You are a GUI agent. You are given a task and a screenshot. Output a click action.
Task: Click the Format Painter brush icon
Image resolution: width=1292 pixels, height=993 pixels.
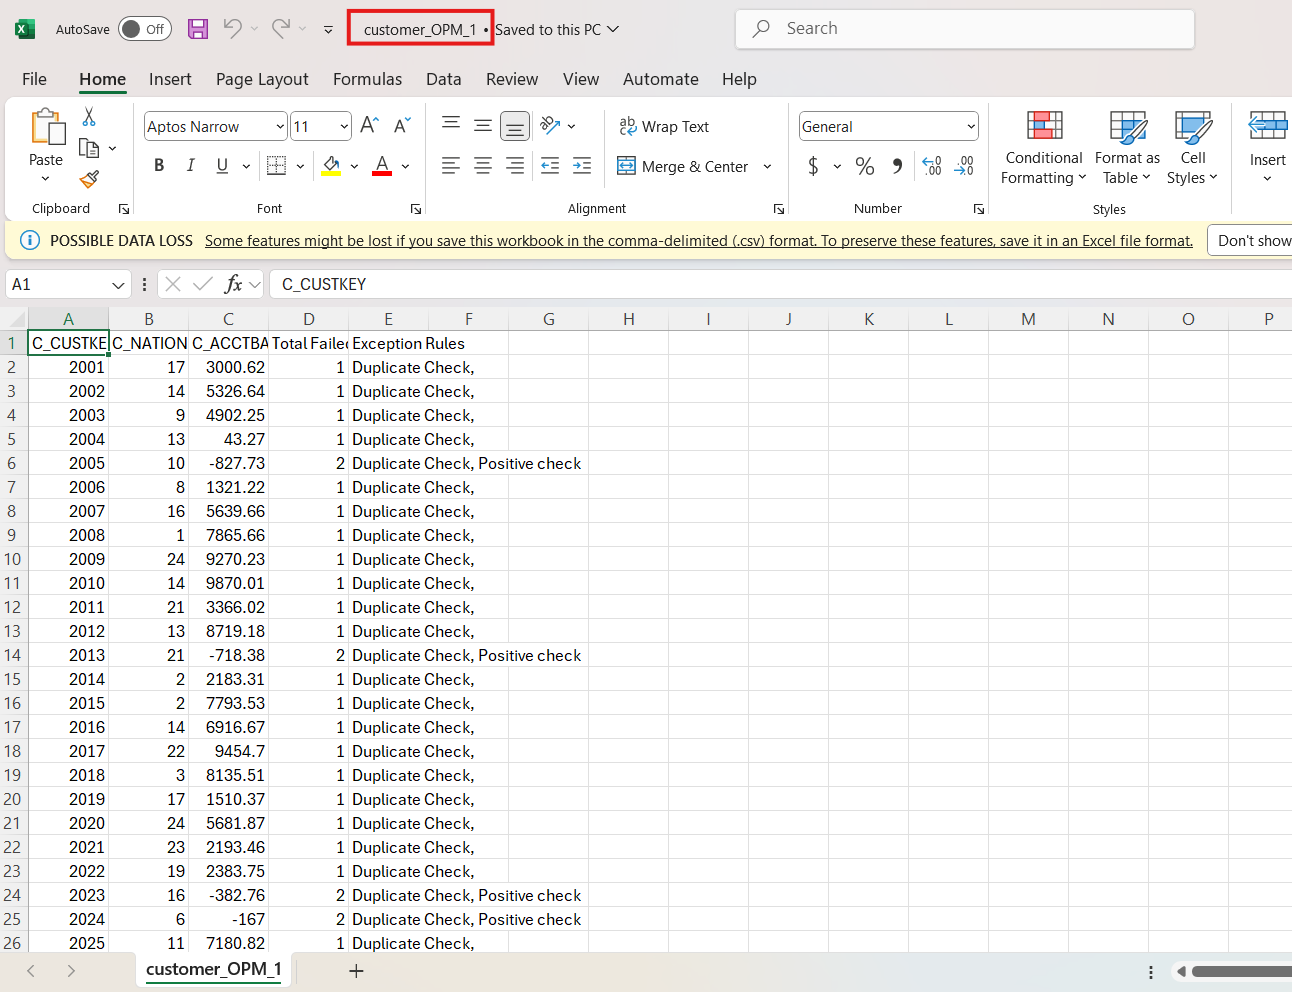point(89,180)
